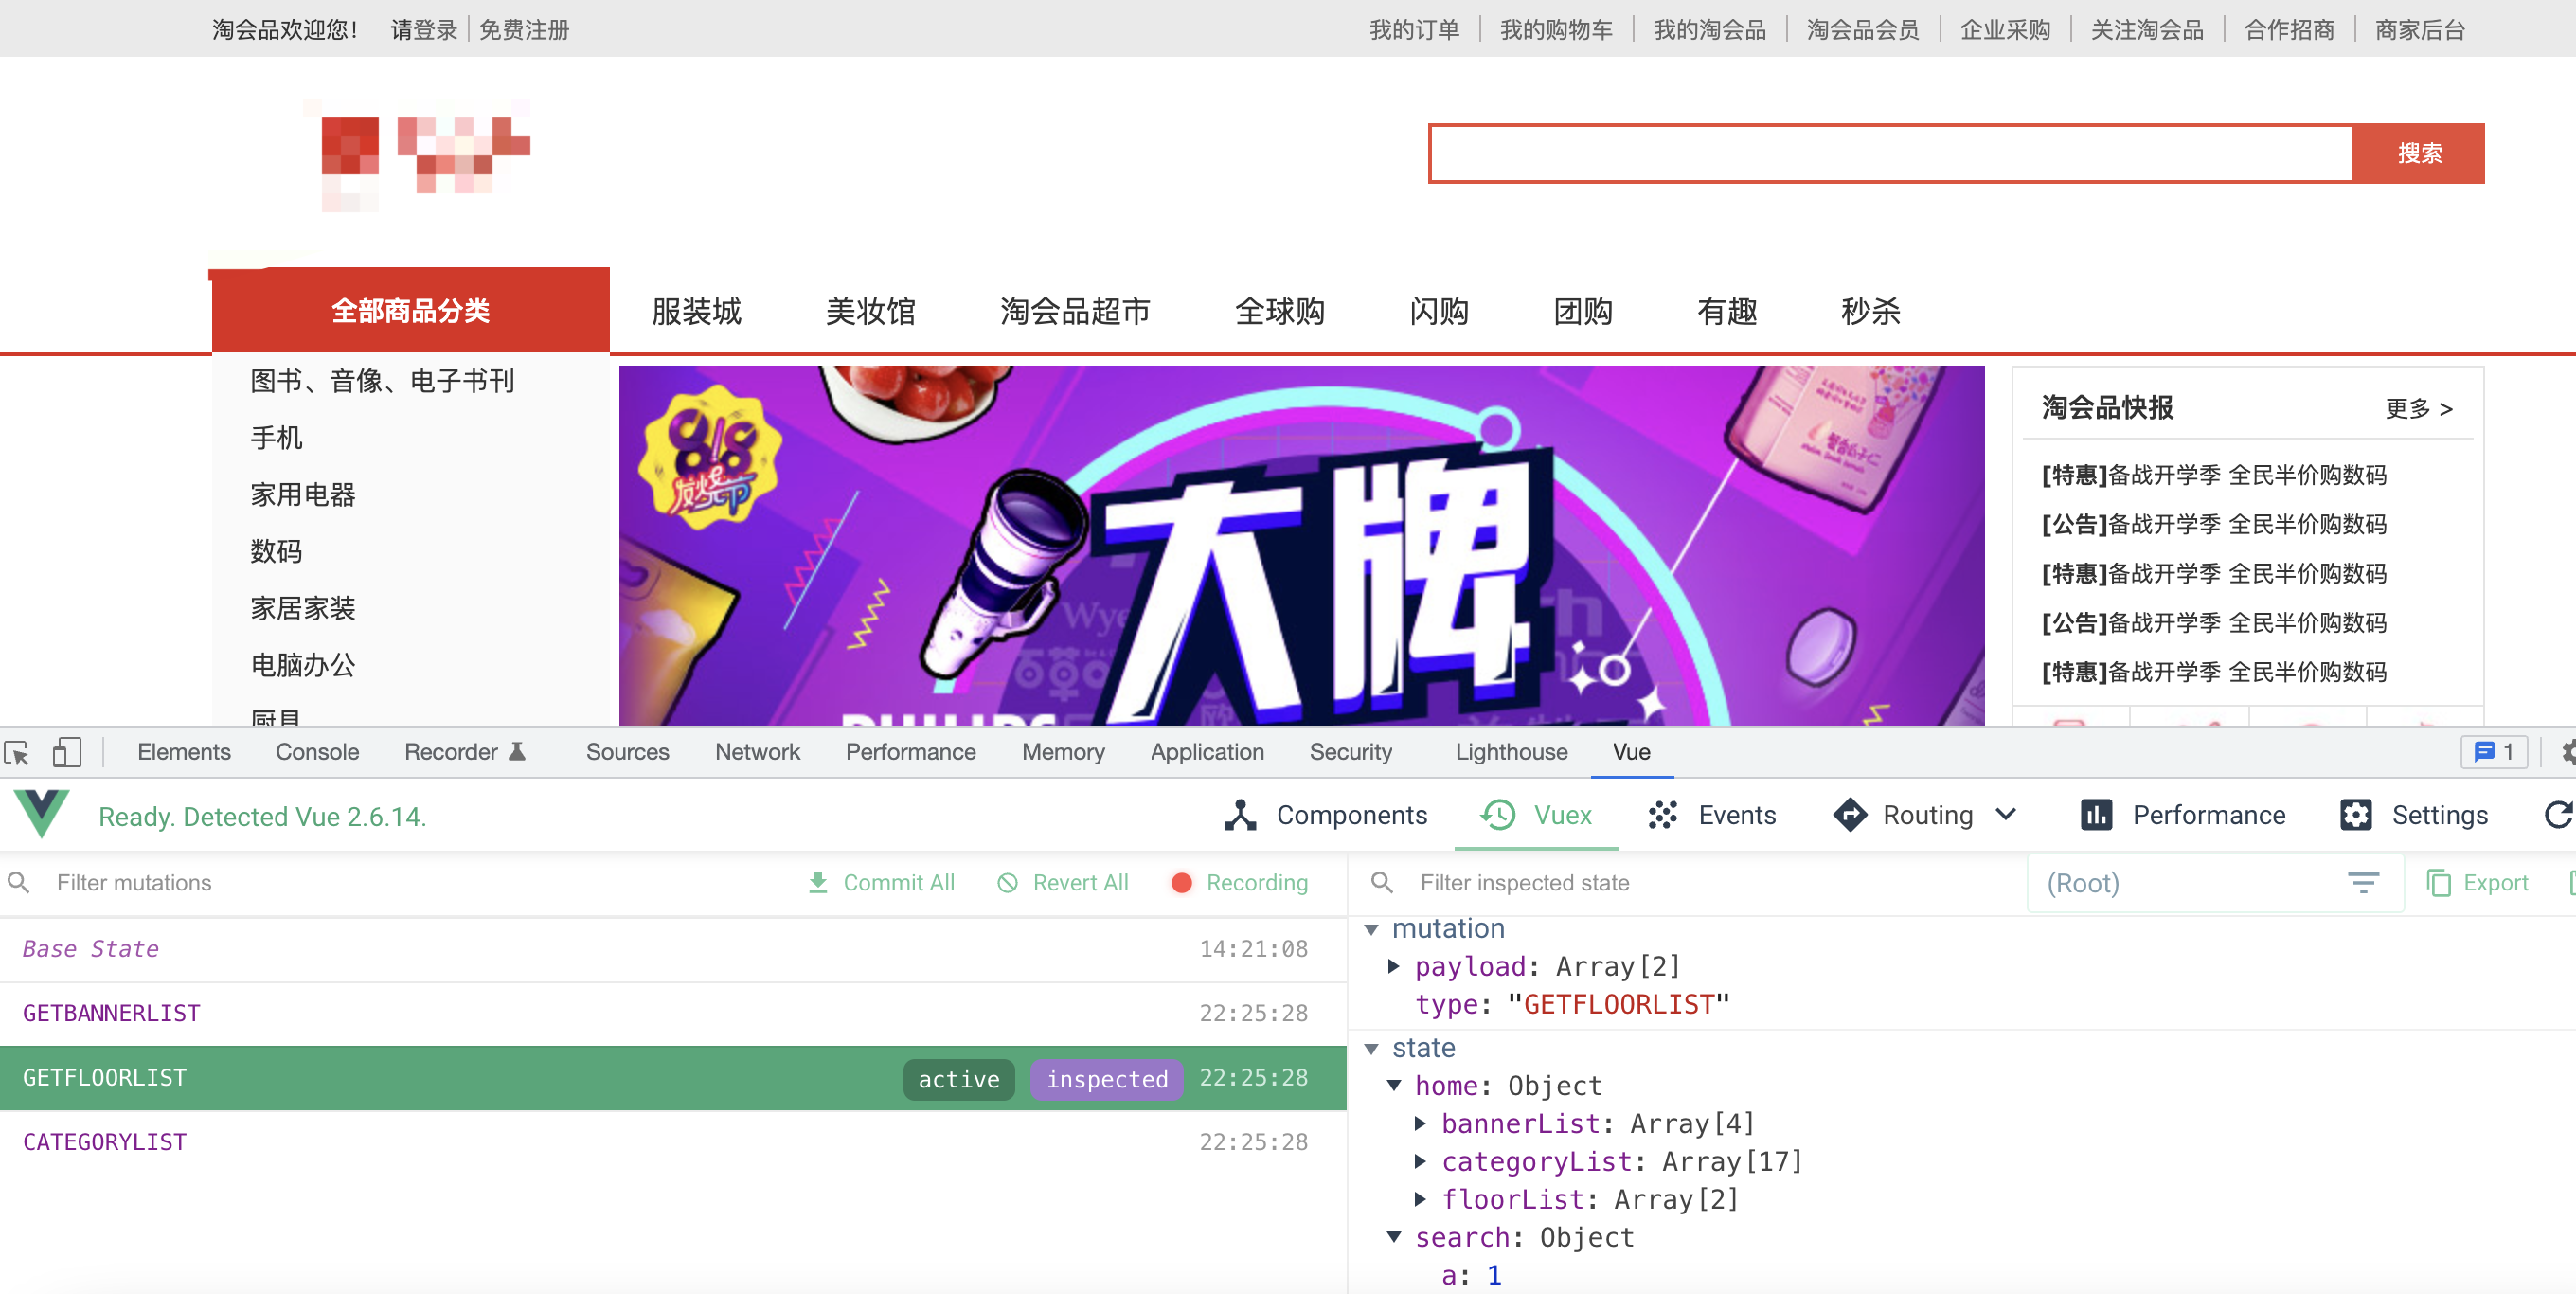Click the Commit All download icon
The width and height of the screenshot is (2576, 1294).
pos(818,882)
